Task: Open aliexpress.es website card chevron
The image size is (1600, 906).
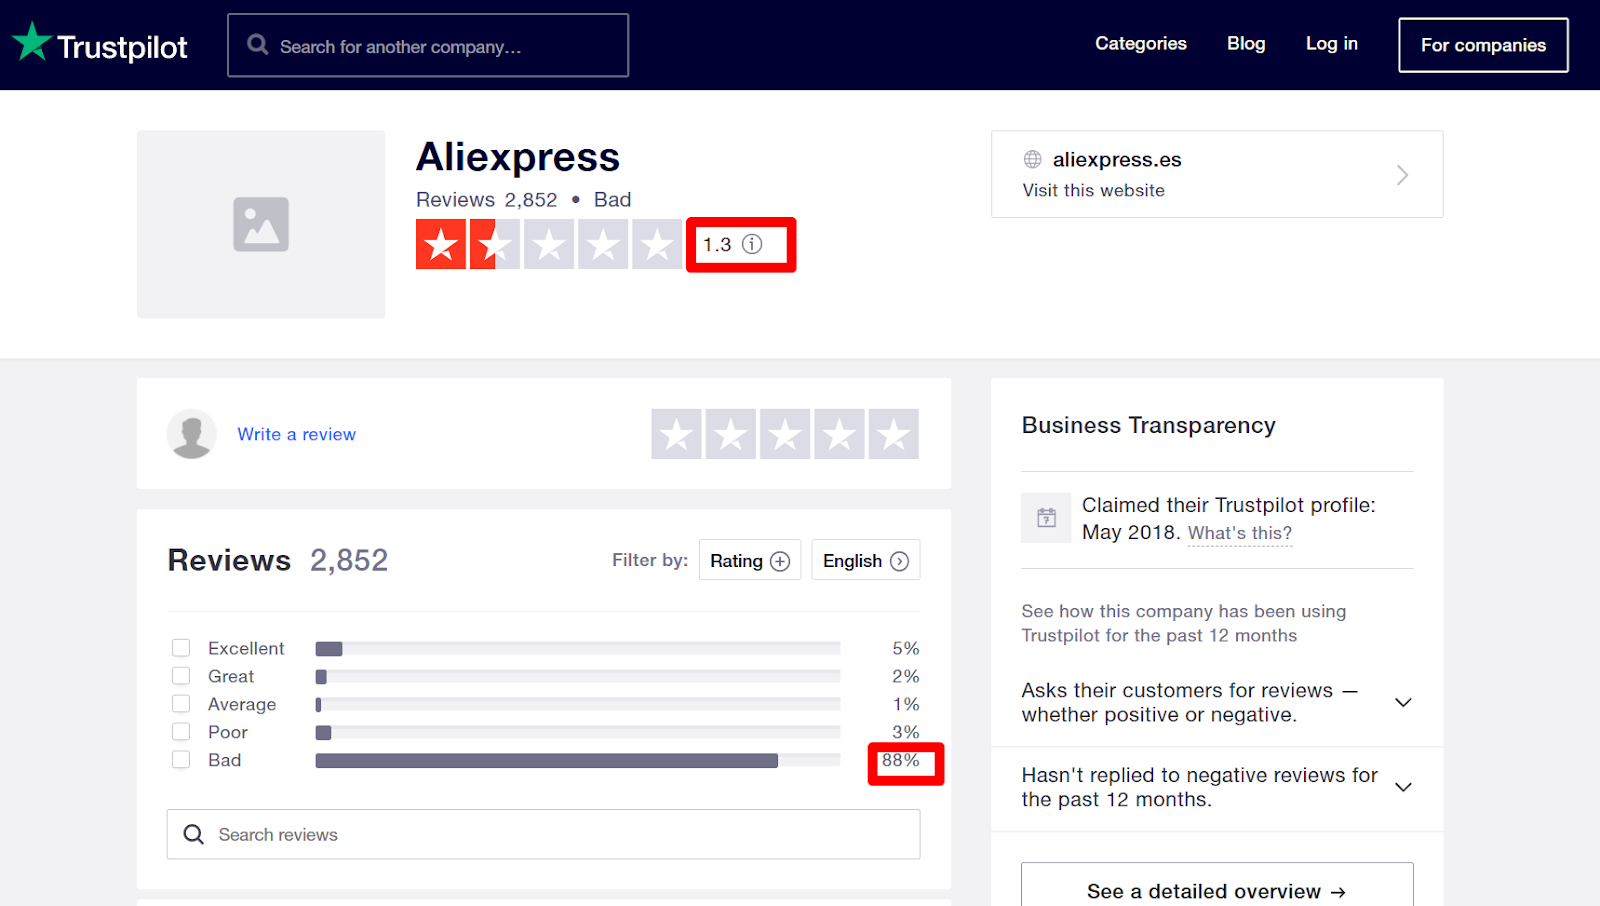Action: [1402, 175]
